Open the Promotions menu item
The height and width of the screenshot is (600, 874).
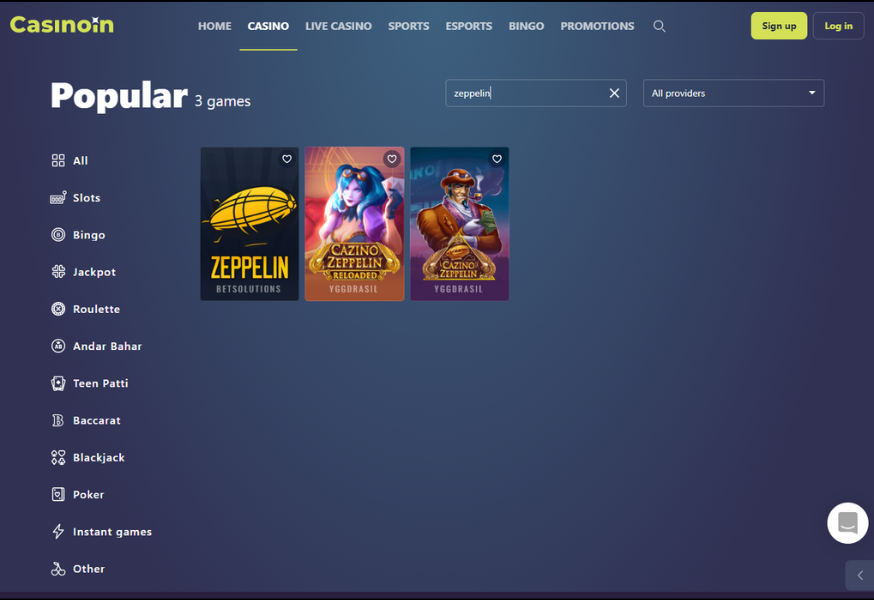coord(597,26)
